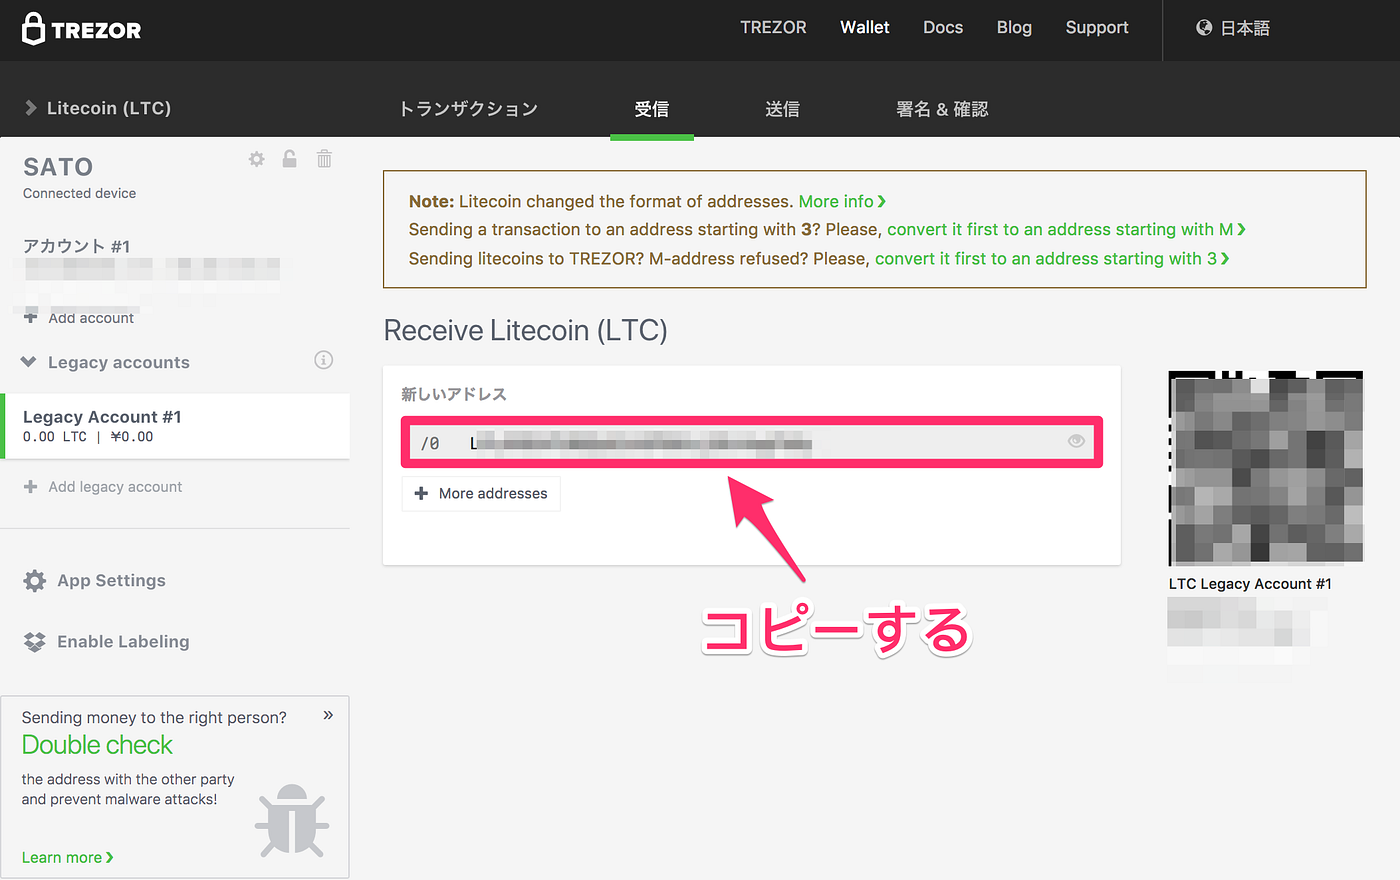Open the TREZOR top navigation item
This screenshot has height=880, width=1400.
click(x=773, y=28)
